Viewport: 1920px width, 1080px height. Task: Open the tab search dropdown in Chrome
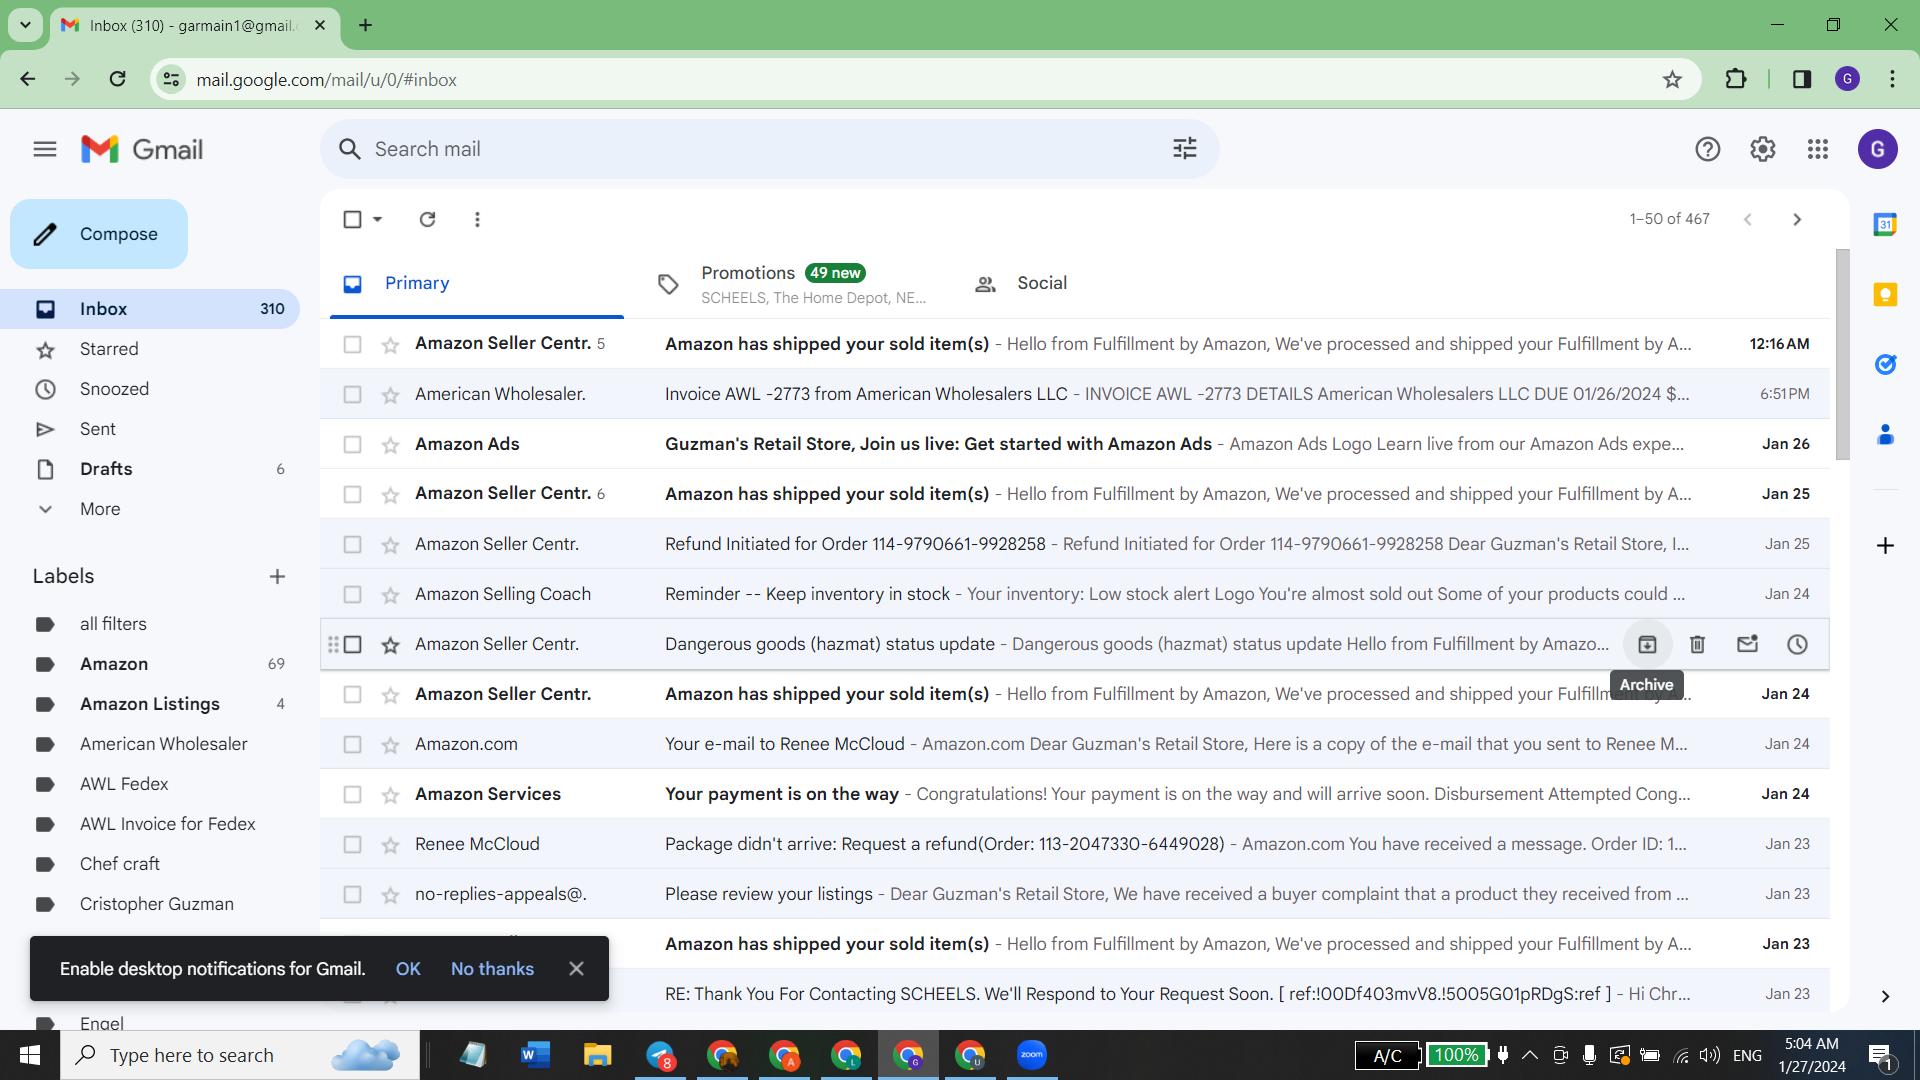25,25
